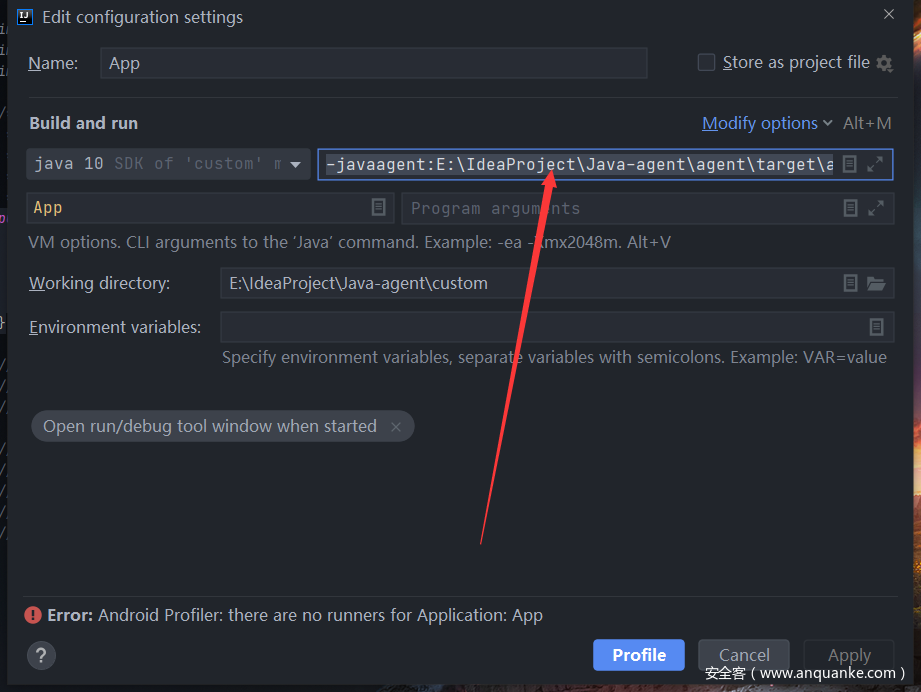Click insert macros icon in Working directory
This screenshot has width=921, height=692.
850,283
